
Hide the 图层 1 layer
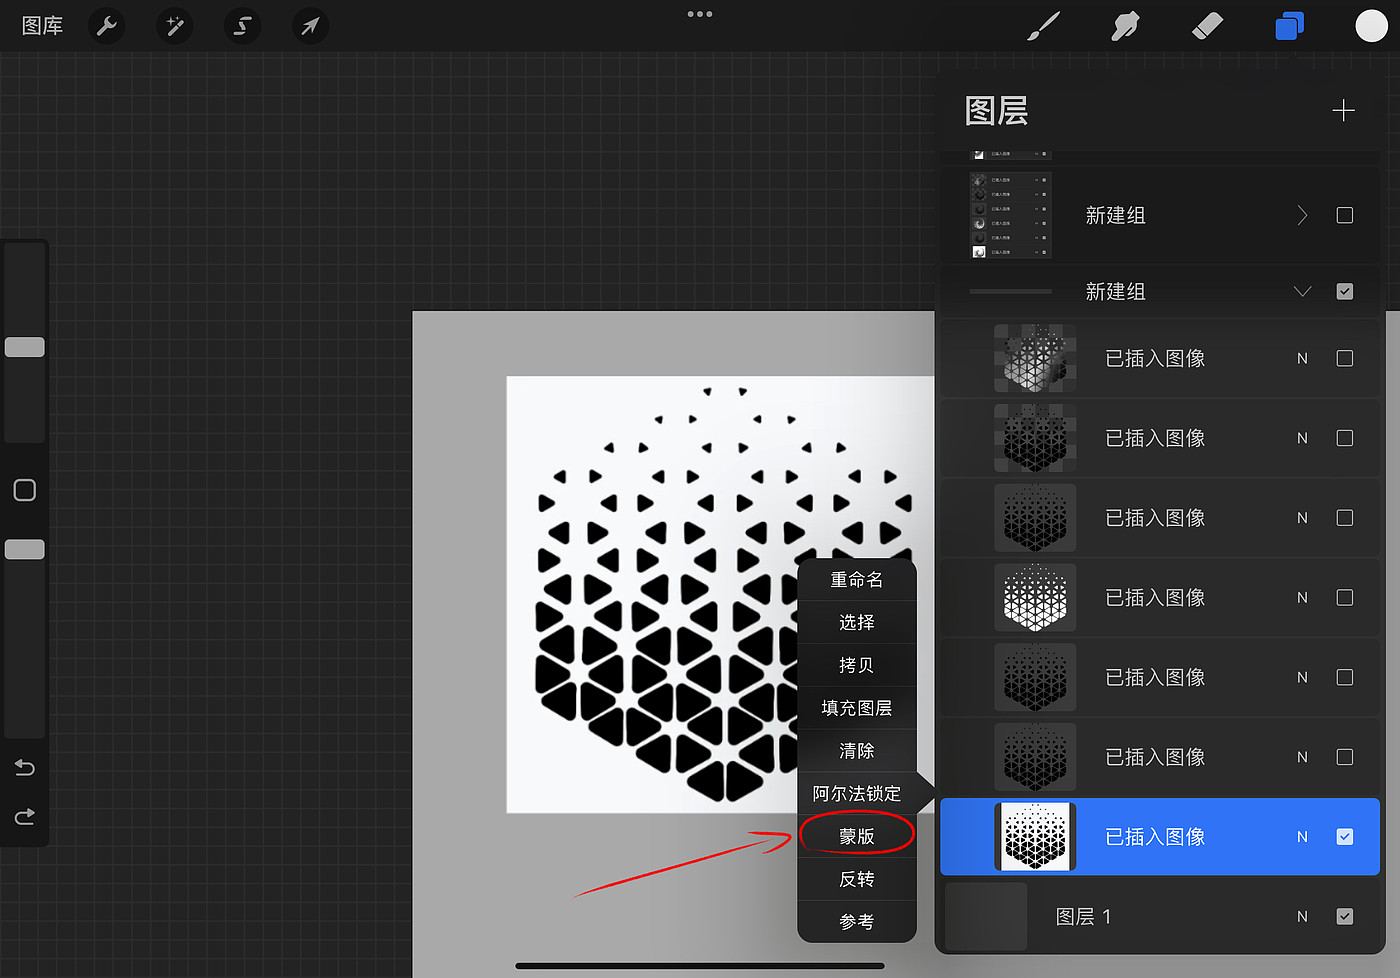(x=1344, y=916)
